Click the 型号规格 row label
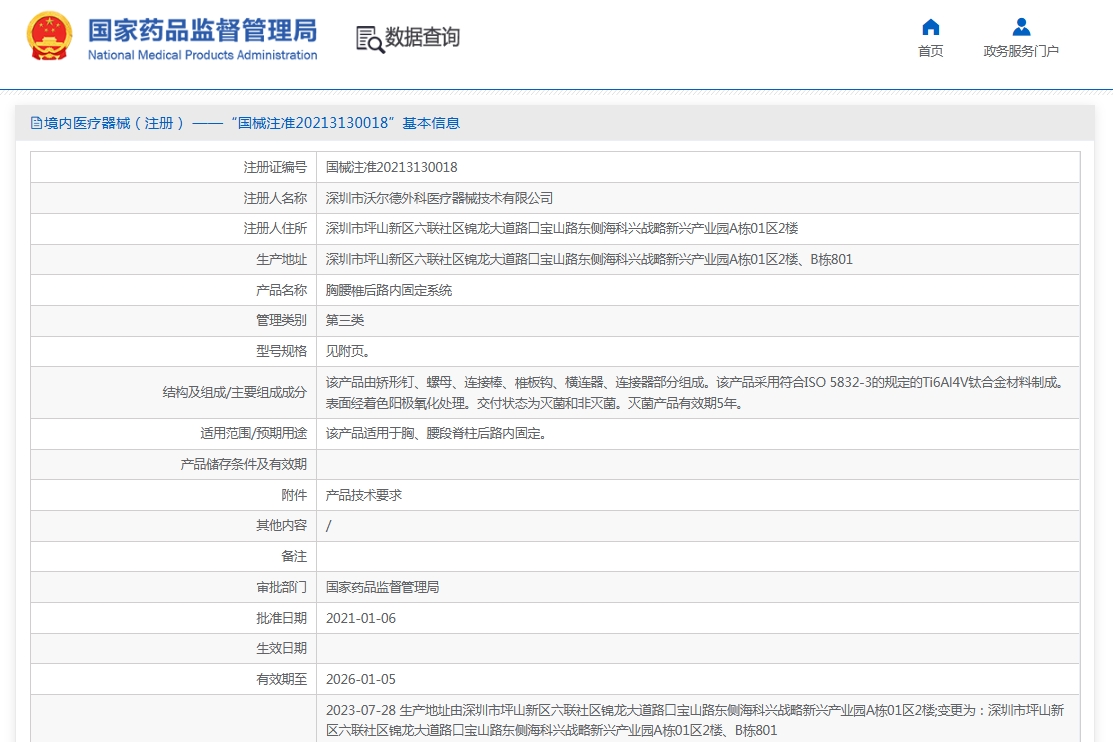This screenshot has height=742, width=1113. [282, 351]
